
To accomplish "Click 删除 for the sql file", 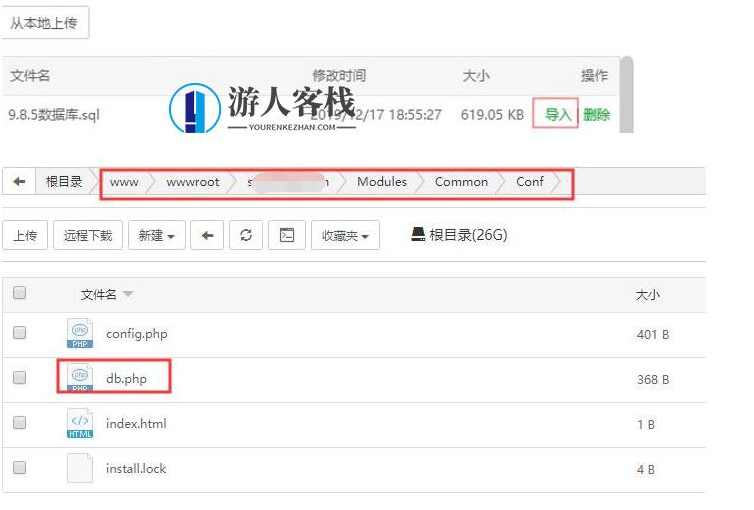I will pos(597,114).
